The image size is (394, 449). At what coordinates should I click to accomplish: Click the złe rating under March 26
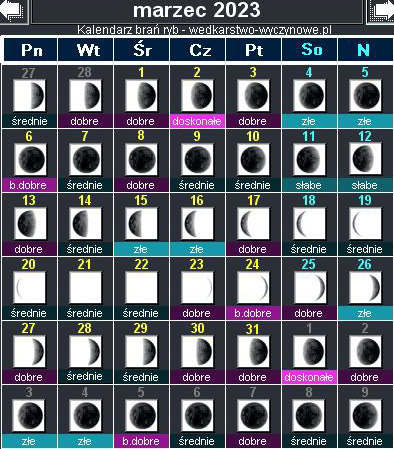pos(365,313)
